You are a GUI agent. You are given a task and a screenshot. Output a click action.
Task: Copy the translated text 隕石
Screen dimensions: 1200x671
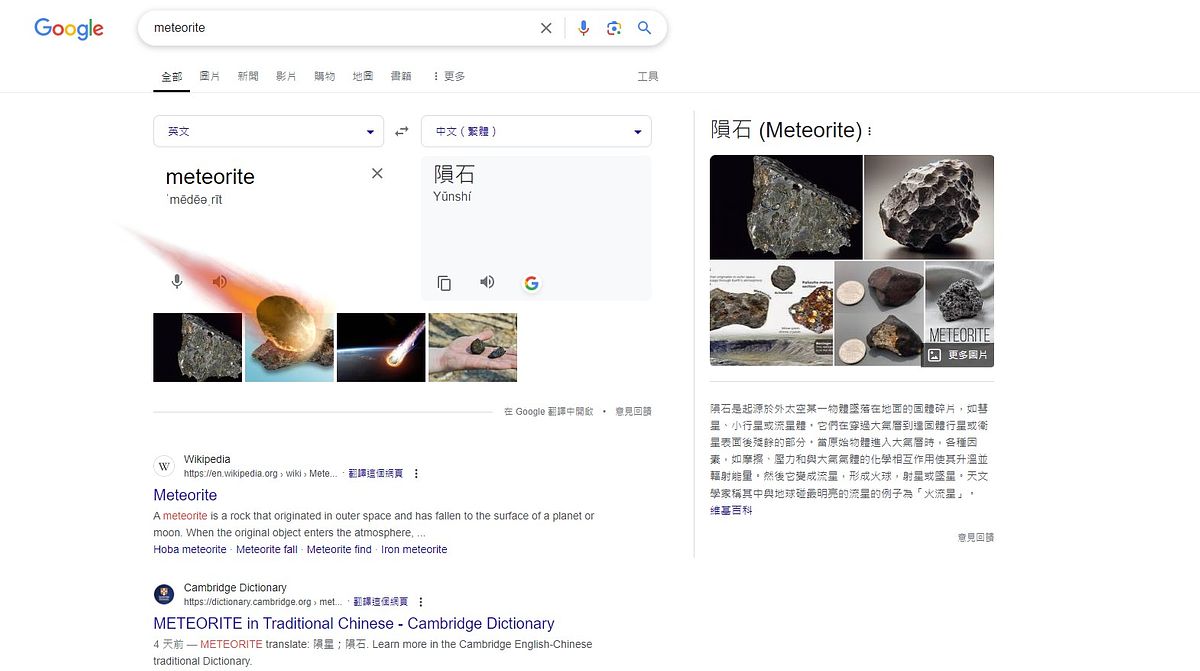444,283
